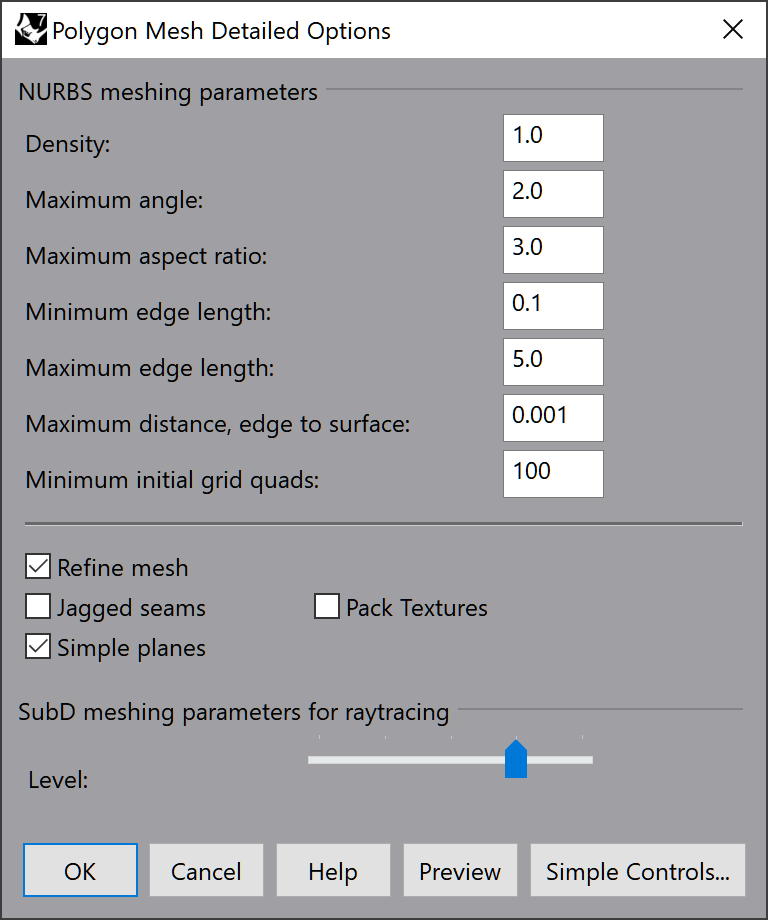
Task: Open Help for mesh options
Action: coord(333,870)
